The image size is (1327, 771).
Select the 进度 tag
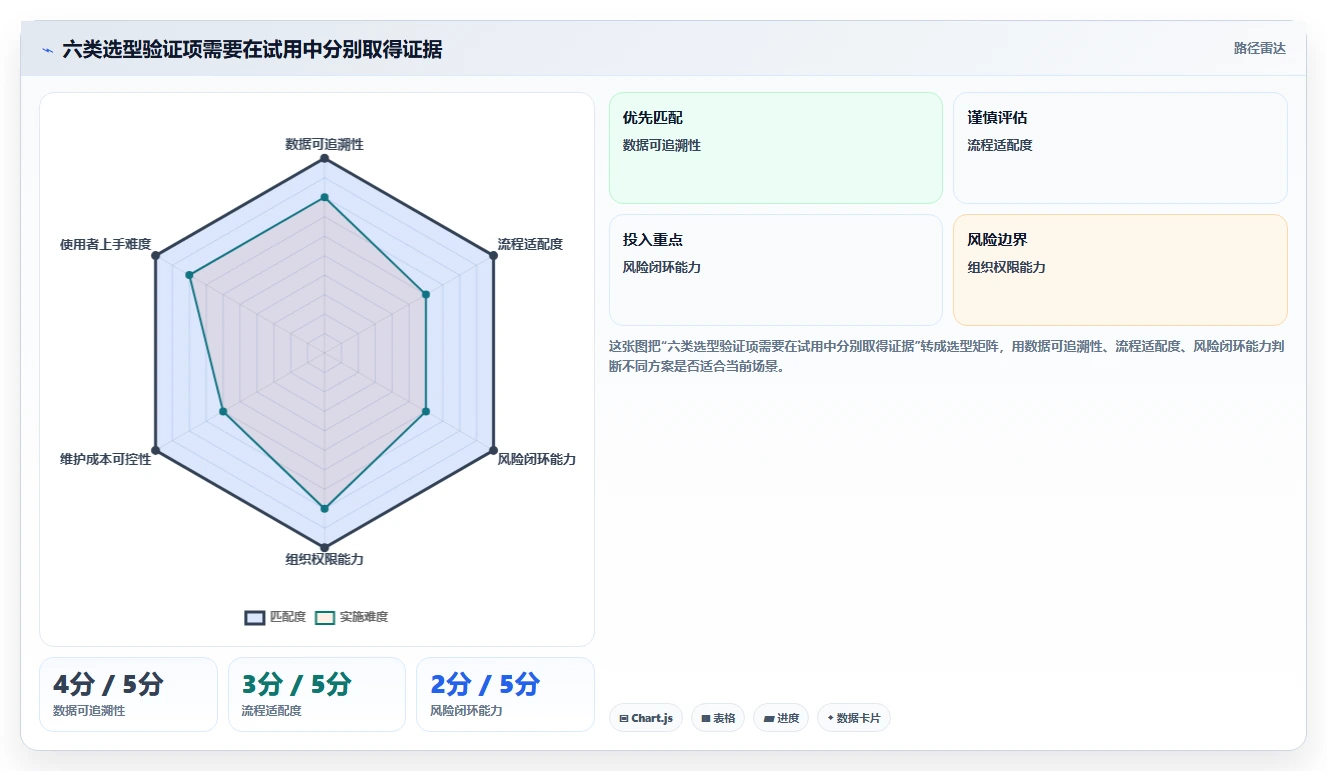tap(781, 718)
